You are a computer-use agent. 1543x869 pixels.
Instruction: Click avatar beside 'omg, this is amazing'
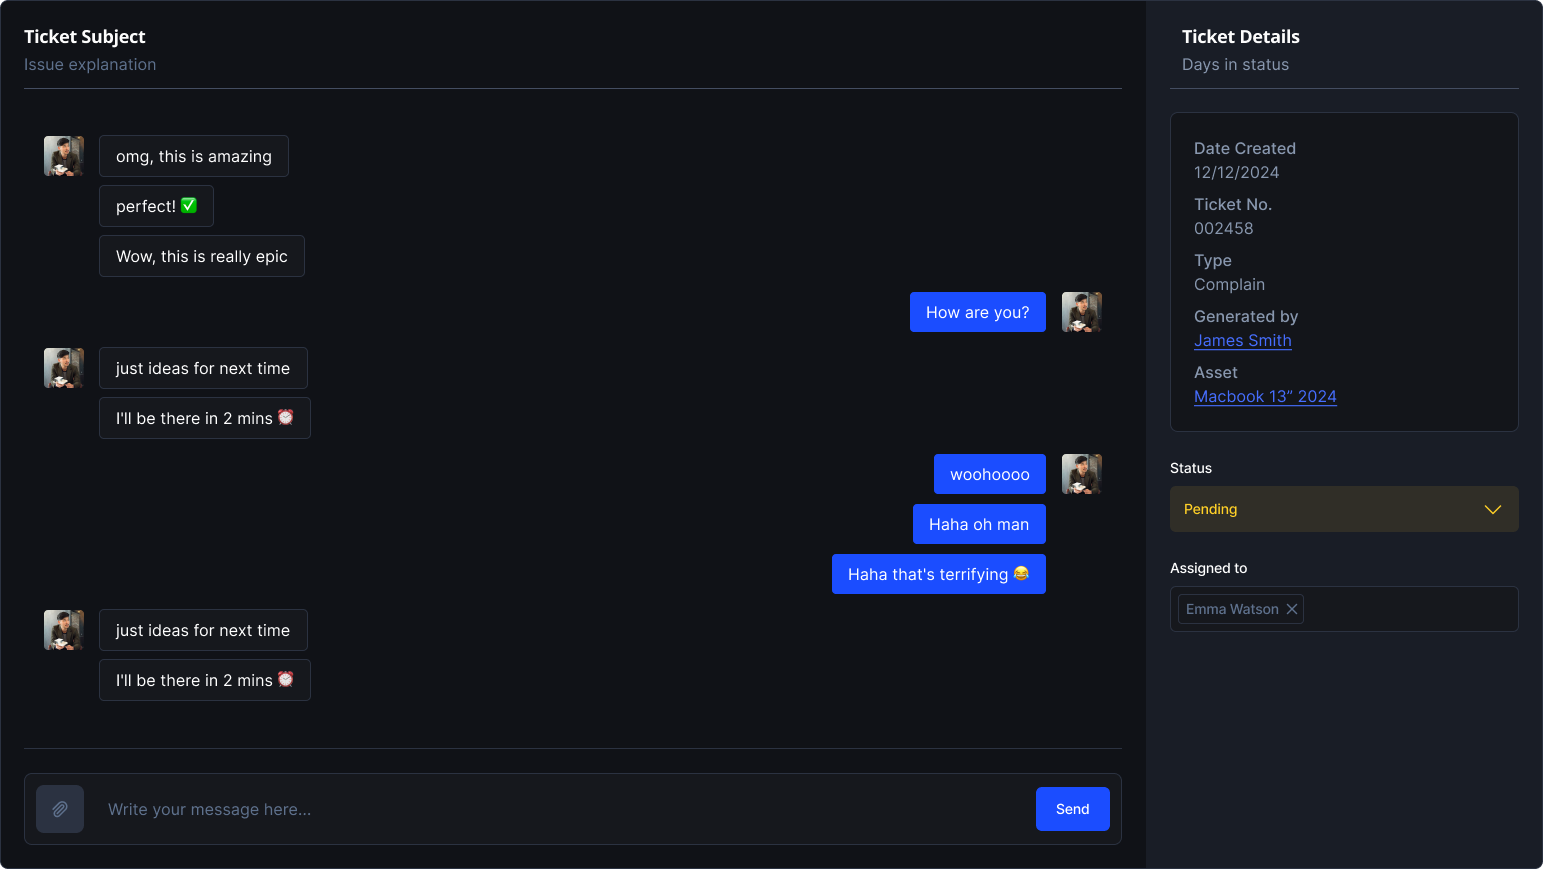[64, 156]
